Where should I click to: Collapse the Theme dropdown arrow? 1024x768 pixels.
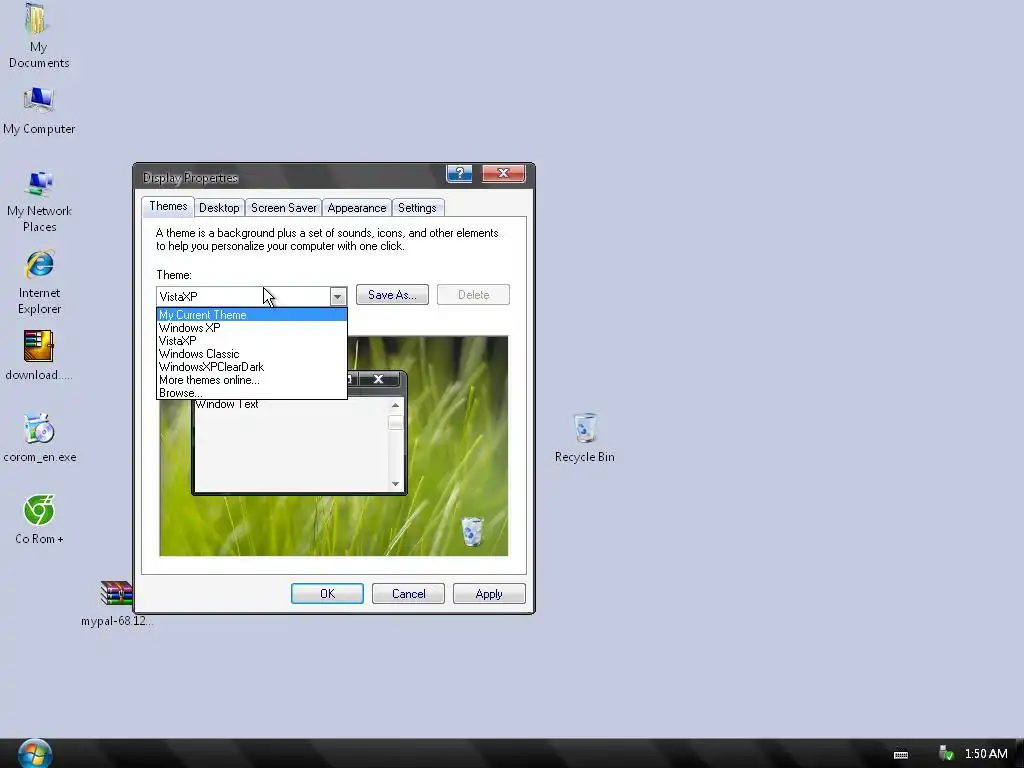click(x=337, y=296)
